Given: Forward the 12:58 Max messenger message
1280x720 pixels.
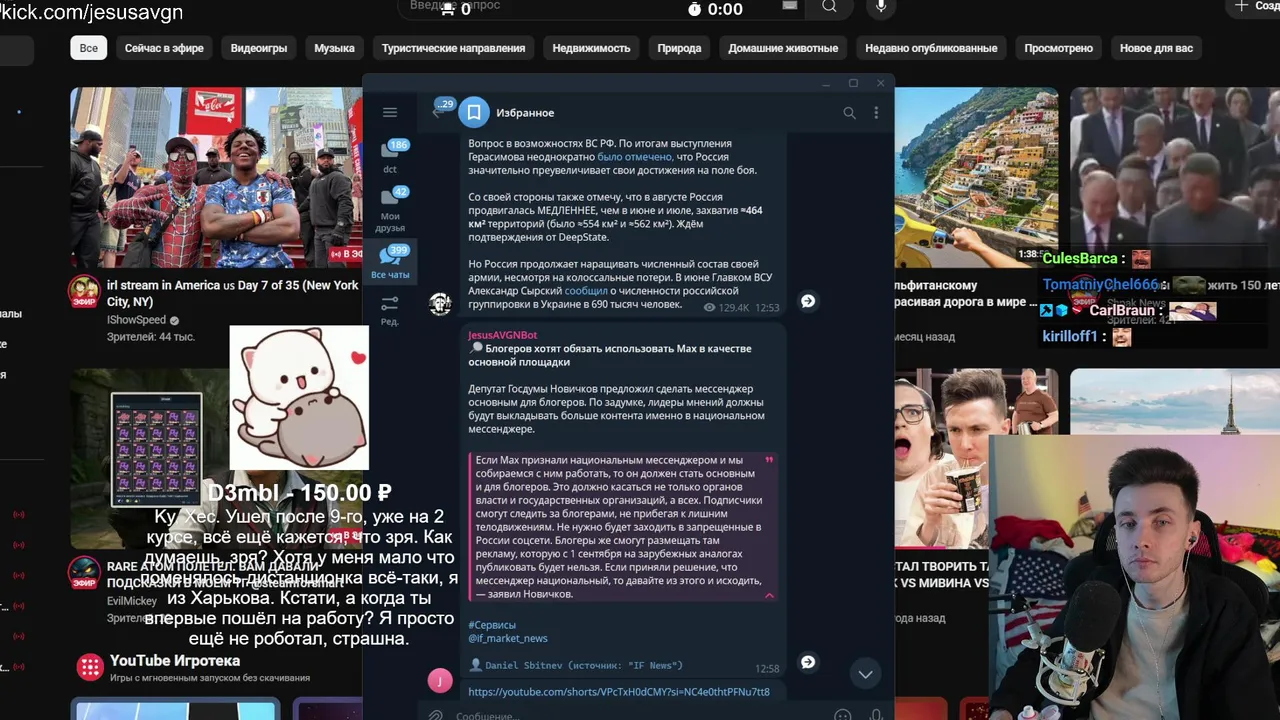Looking at the screenshot, I should [x=808, y=662].
